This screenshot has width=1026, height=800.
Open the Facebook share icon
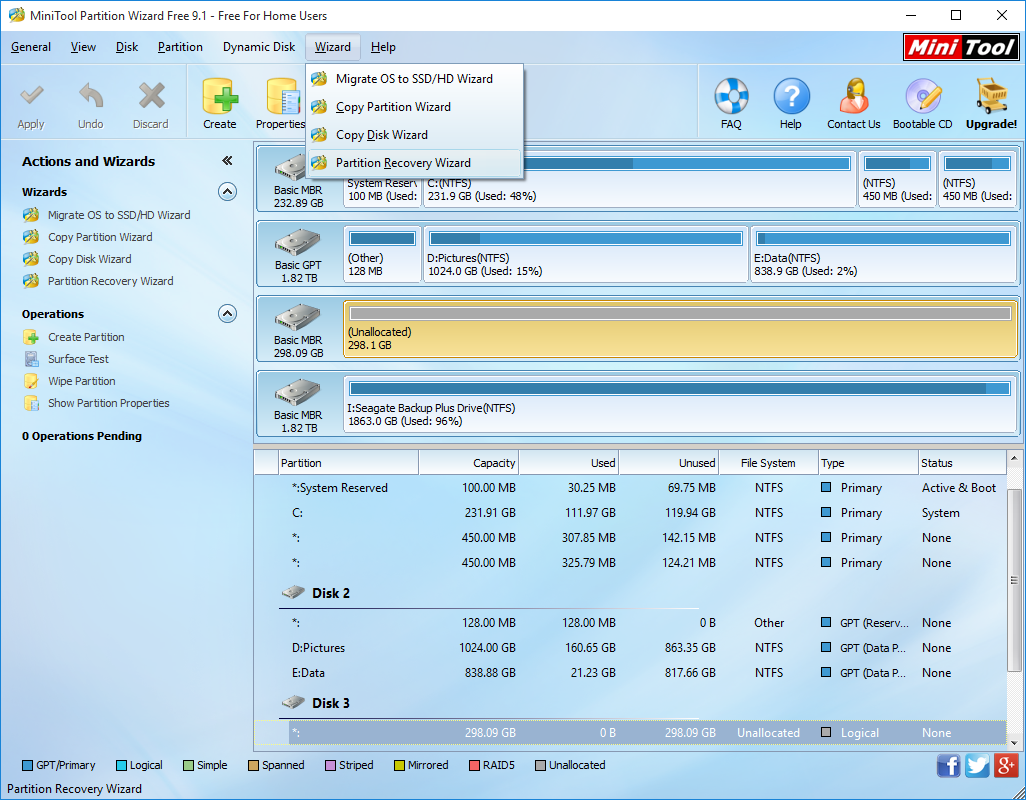[x=949, y=765]
